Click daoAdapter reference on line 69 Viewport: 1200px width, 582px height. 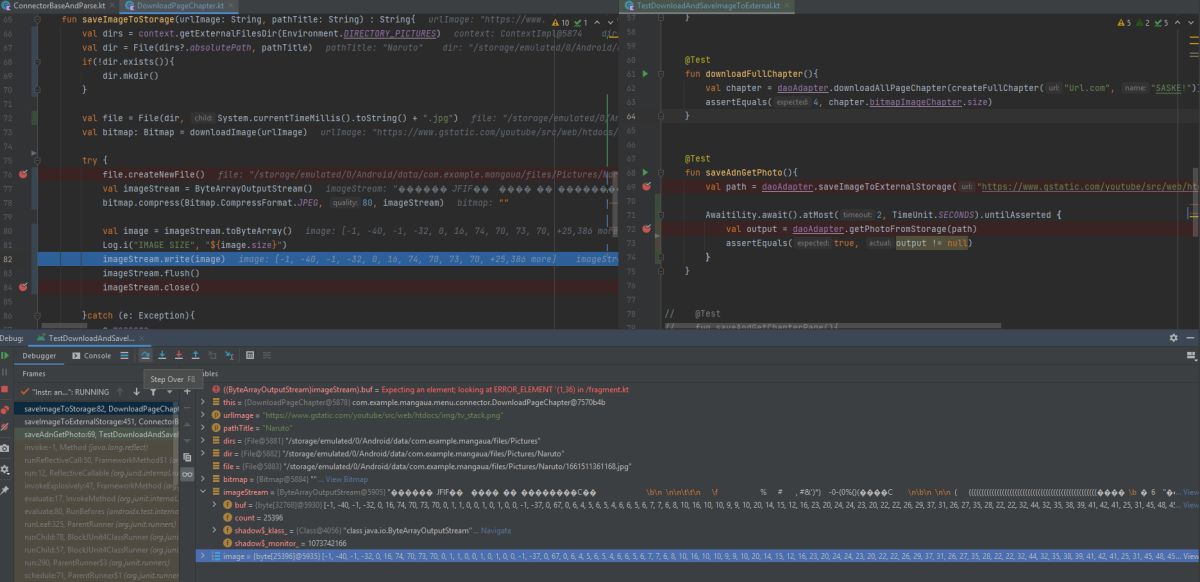point(787,186)
